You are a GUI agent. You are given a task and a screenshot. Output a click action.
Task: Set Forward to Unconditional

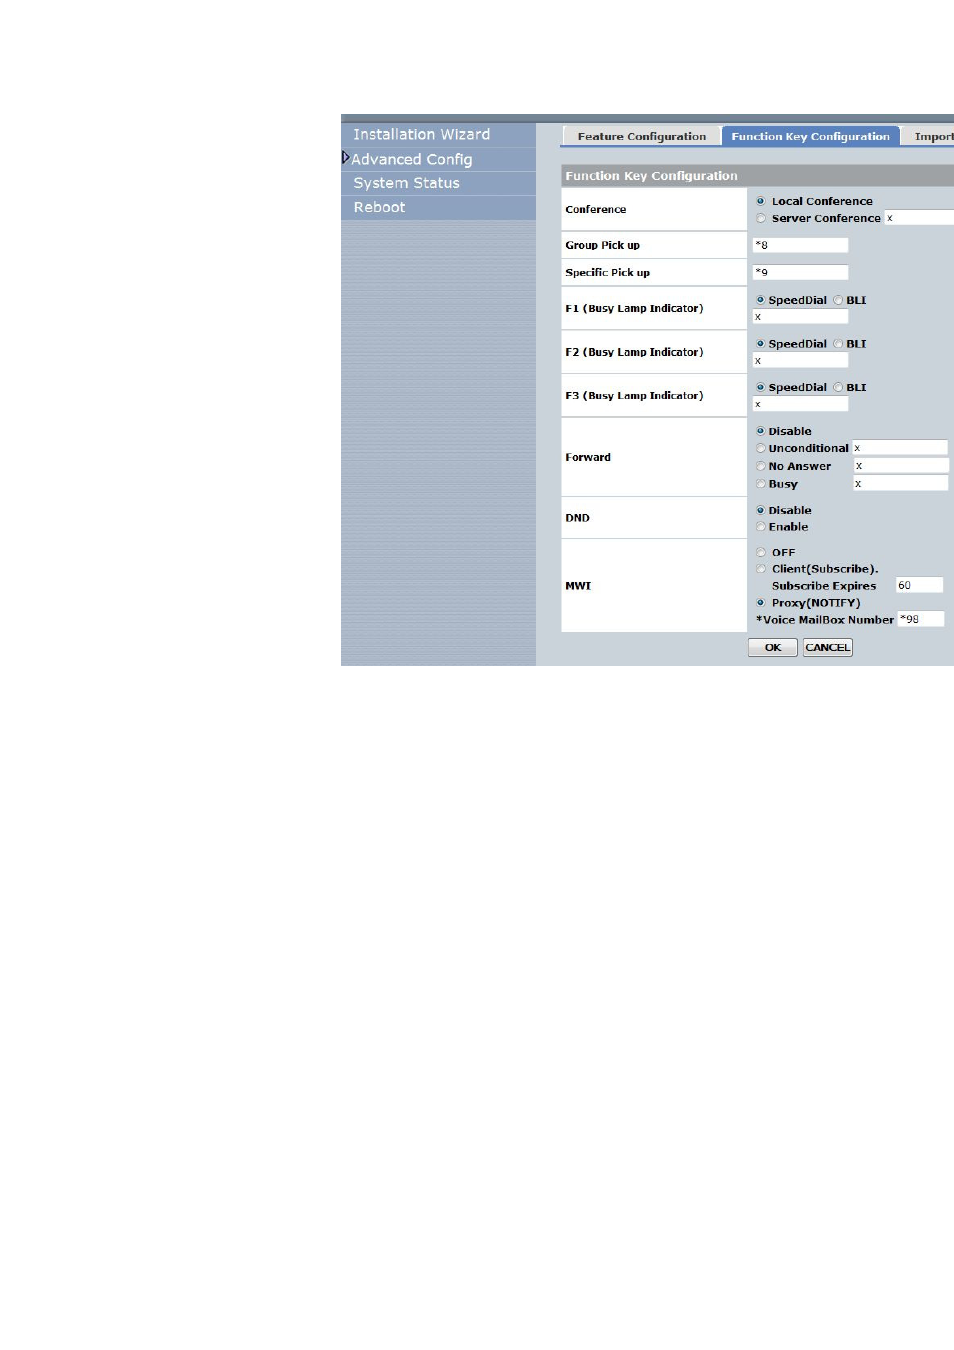click(x=760, y=448)
